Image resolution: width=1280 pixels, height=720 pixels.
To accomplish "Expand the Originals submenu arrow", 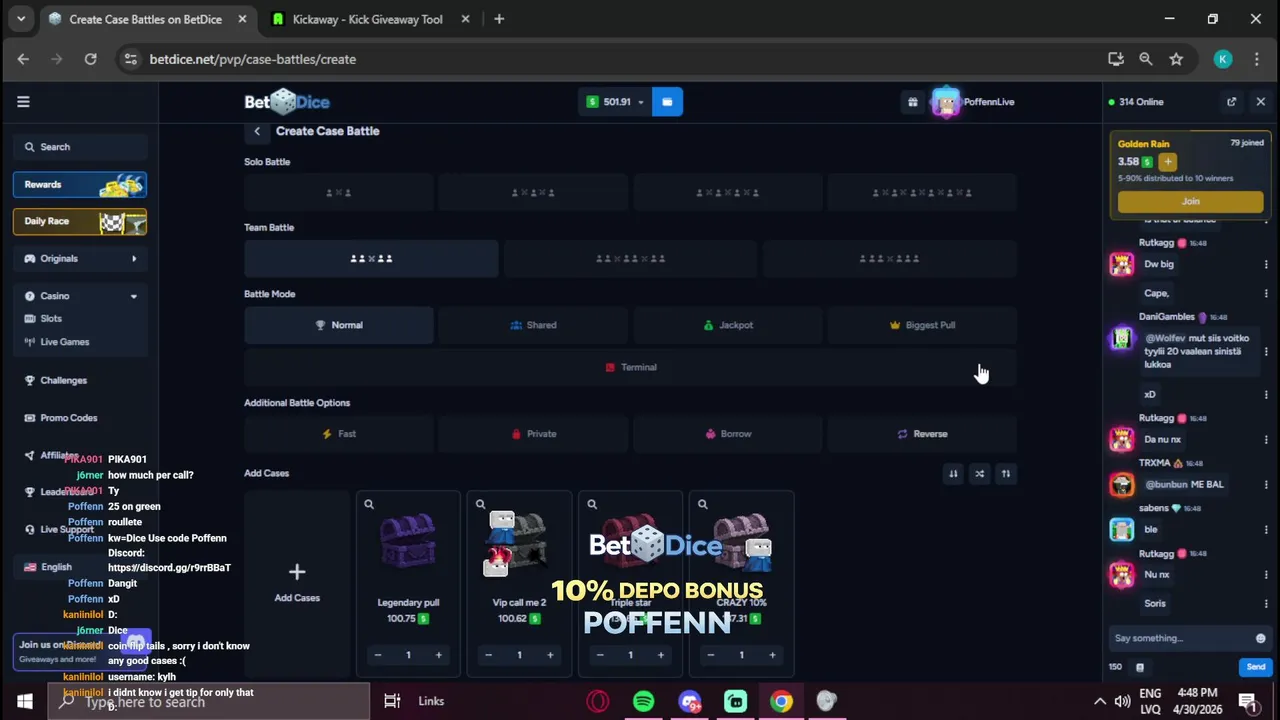I will [x=134, y=259].
